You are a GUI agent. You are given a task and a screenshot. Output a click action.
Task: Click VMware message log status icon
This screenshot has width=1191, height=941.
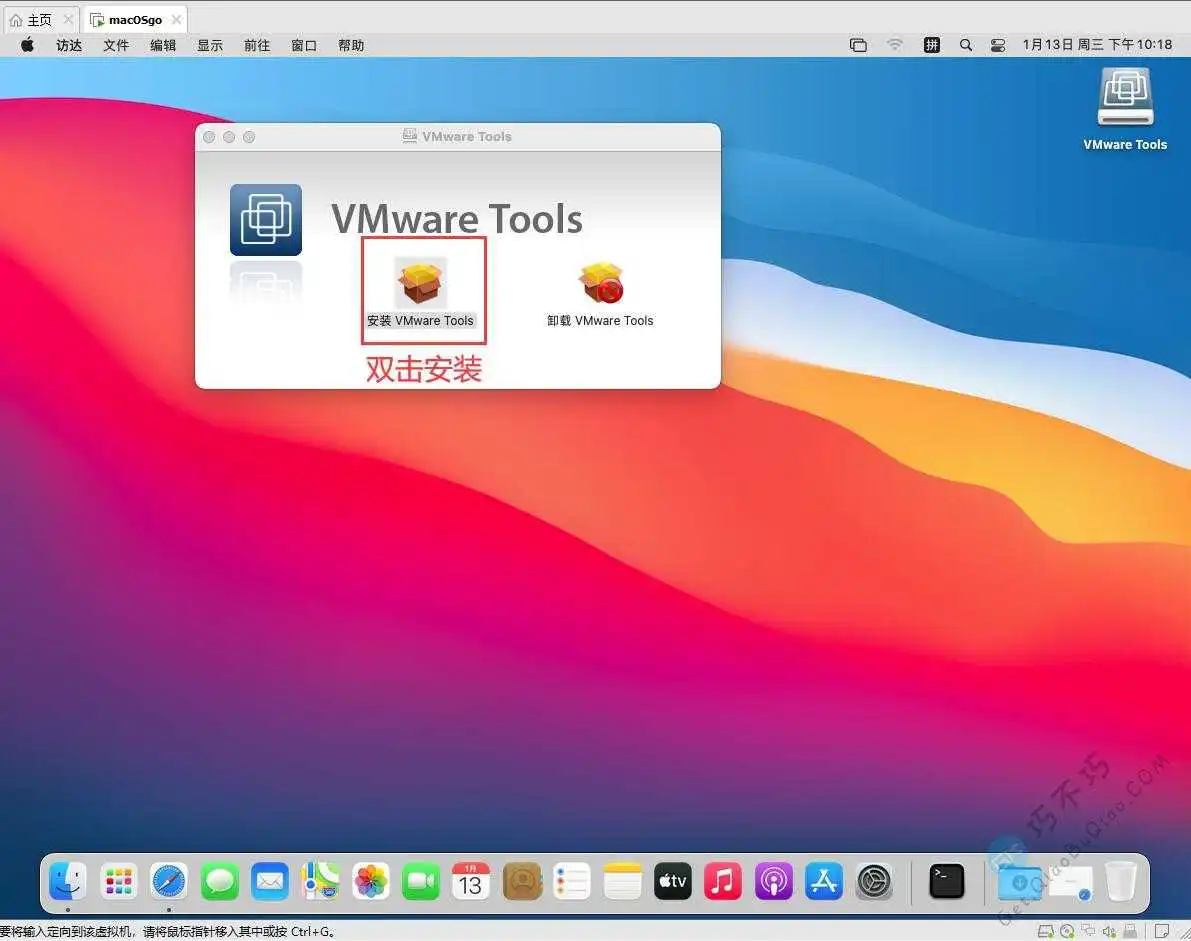(1161, 930)
